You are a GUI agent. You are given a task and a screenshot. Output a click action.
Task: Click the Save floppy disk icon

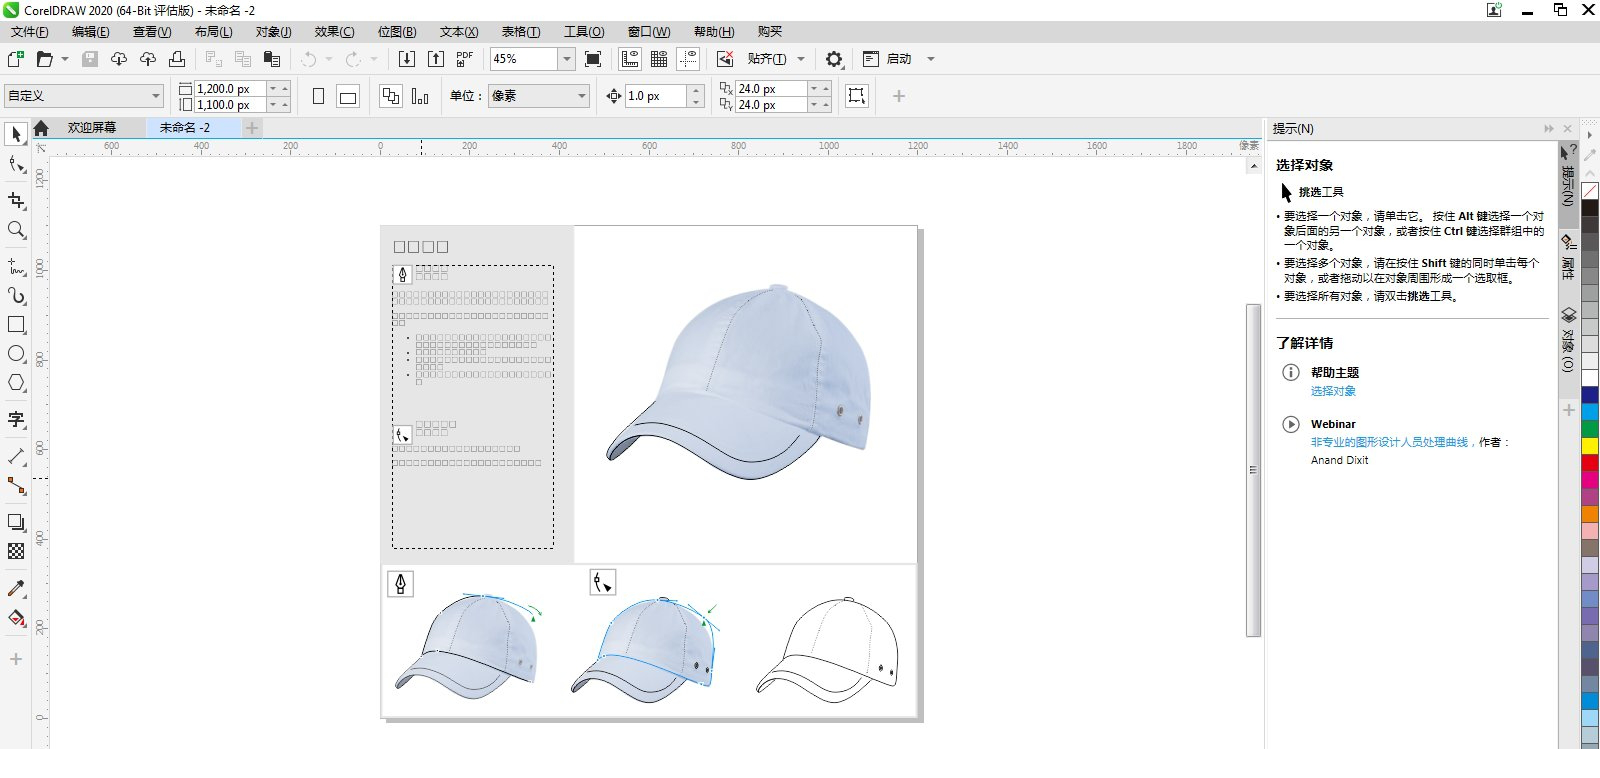pyautogui.click(x=90, y=59)
